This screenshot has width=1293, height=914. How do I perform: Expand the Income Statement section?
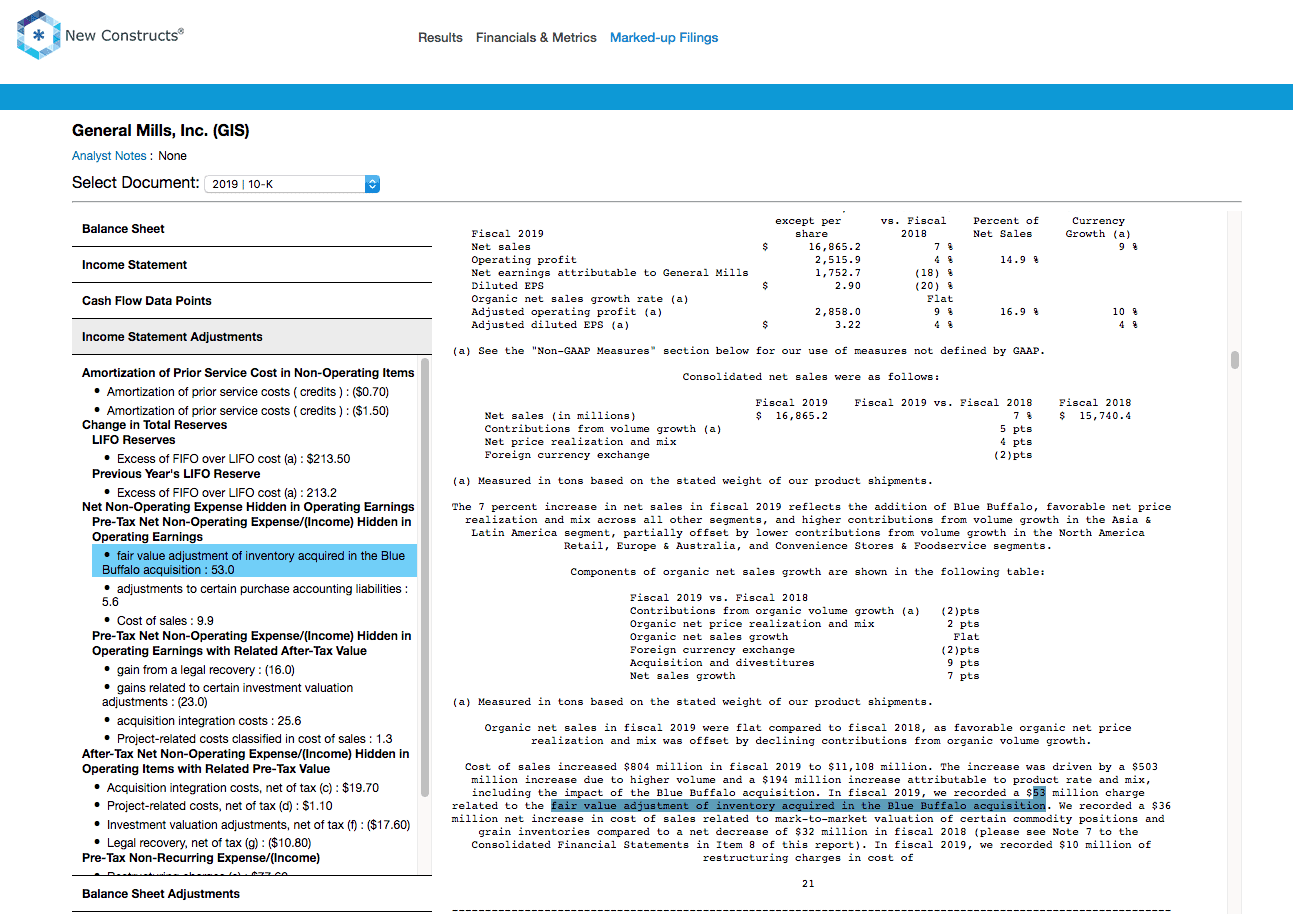pos(252,265)
